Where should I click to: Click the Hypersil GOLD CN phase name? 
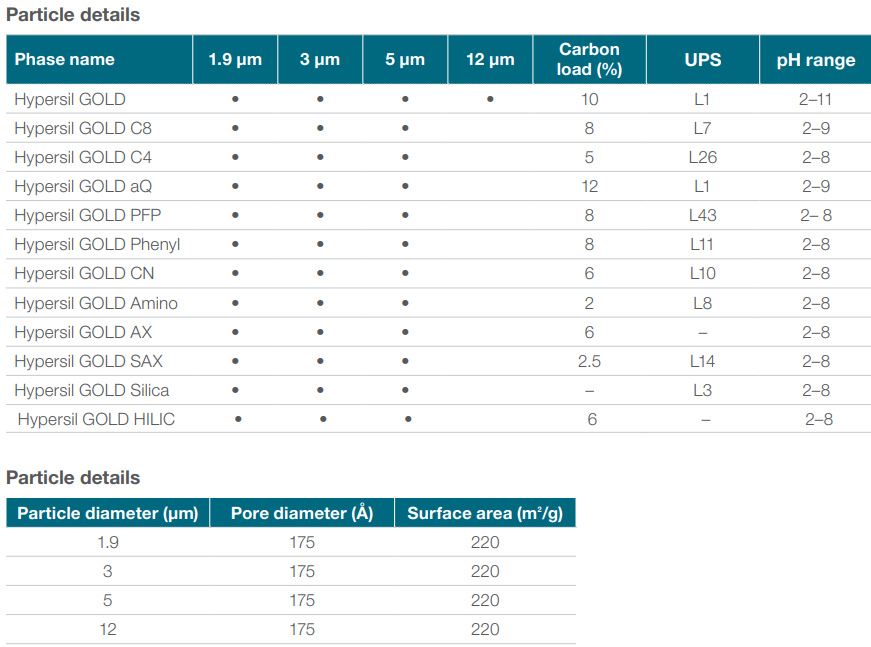(84, 273)
